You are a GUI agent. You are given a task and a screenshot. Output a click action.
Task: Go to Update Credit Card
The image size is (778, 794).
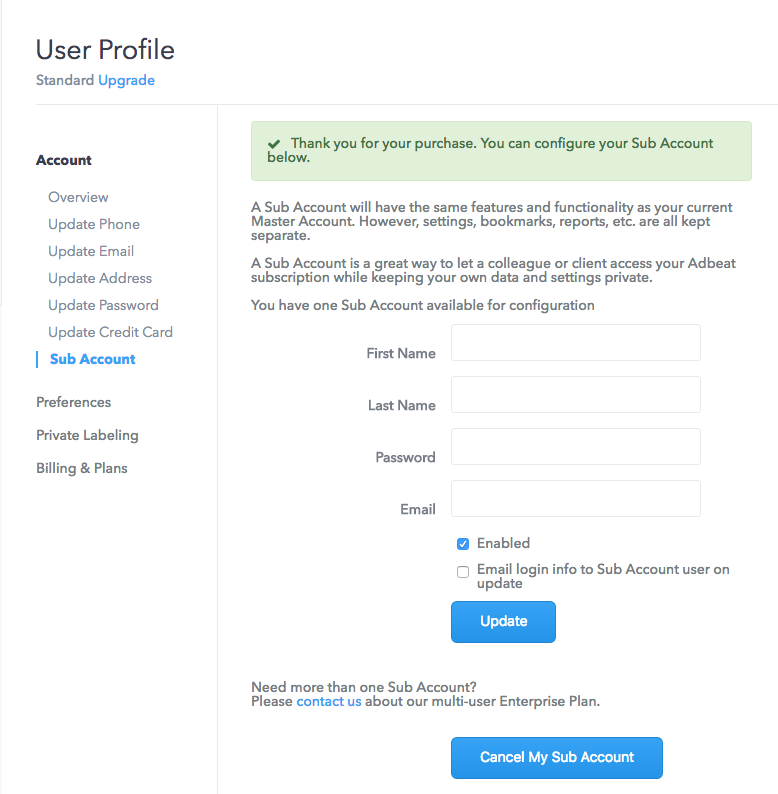[110, 332]
